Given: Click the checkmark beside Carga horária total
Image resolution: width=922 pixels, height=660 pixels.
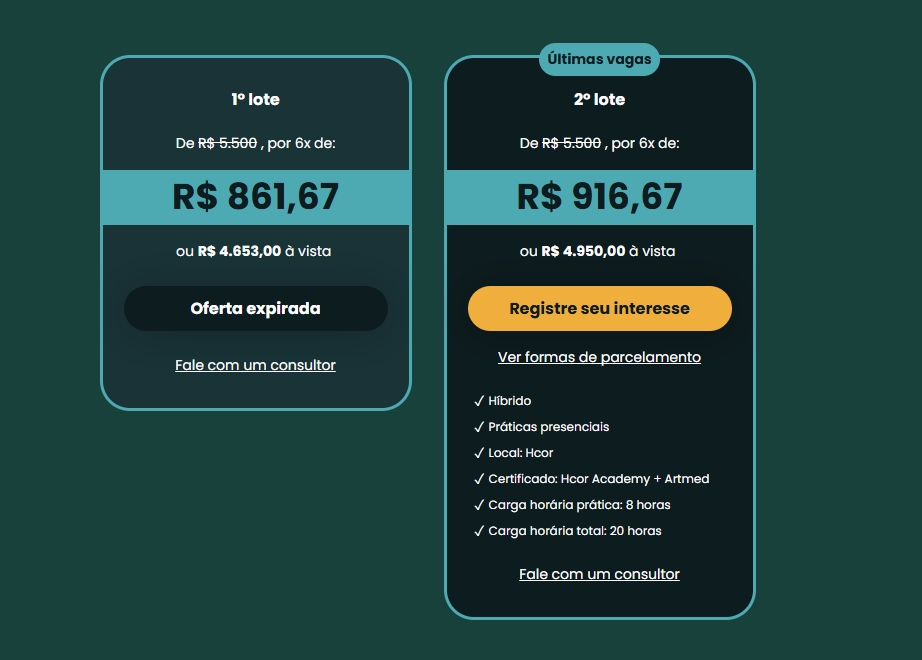Looking at the screenshot, I should coord(479,530).
